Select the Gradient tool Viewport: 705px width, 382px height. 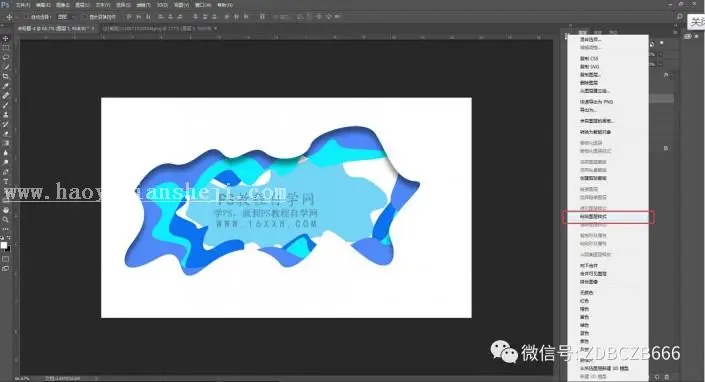pos(5,143)
